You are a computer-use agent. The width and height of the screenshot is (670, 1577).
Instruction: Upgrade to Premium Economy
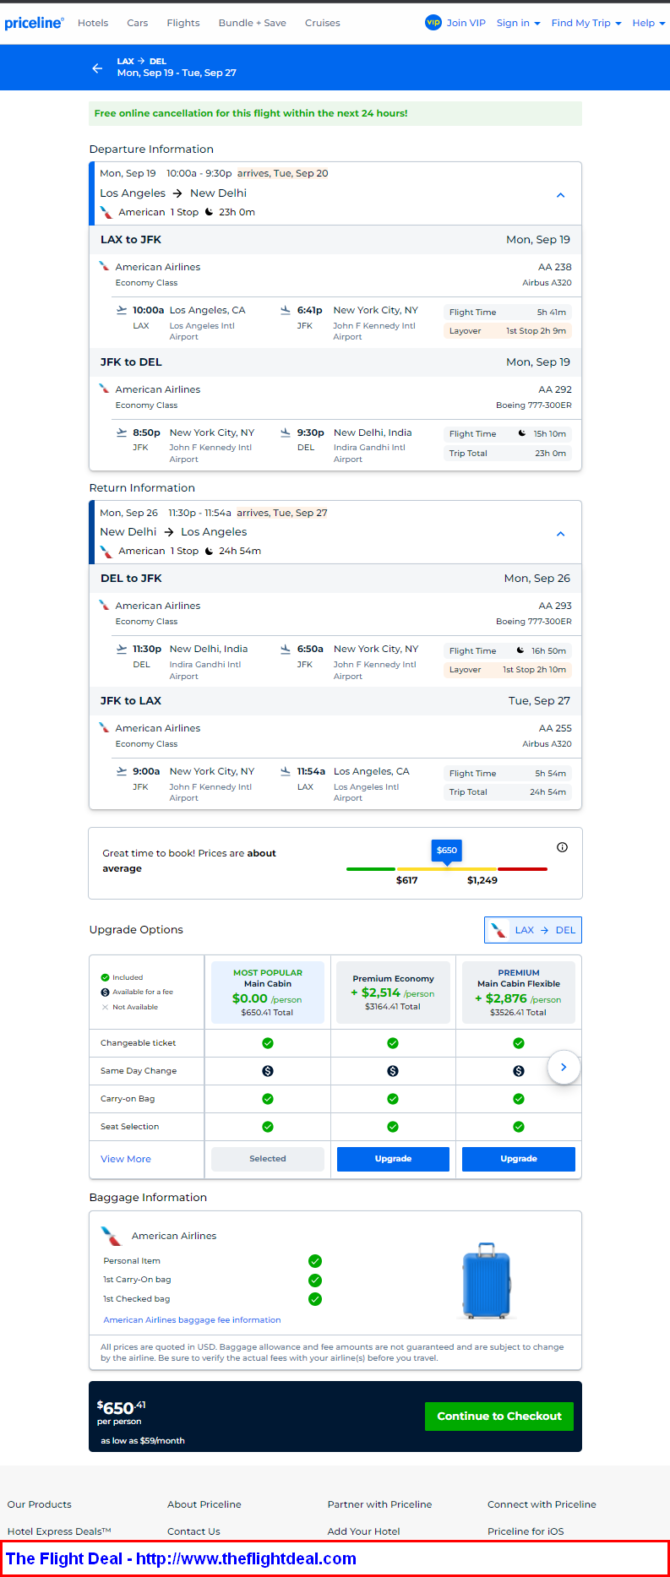393,1159
